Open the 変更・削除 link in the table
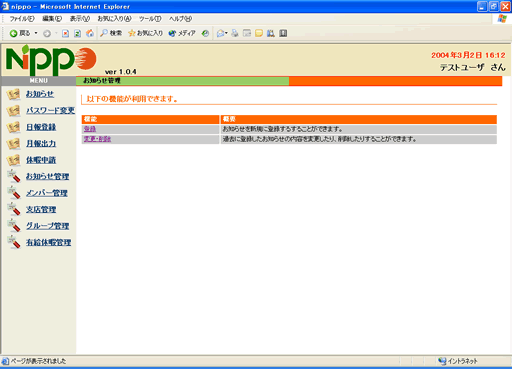 pos(97,139)
